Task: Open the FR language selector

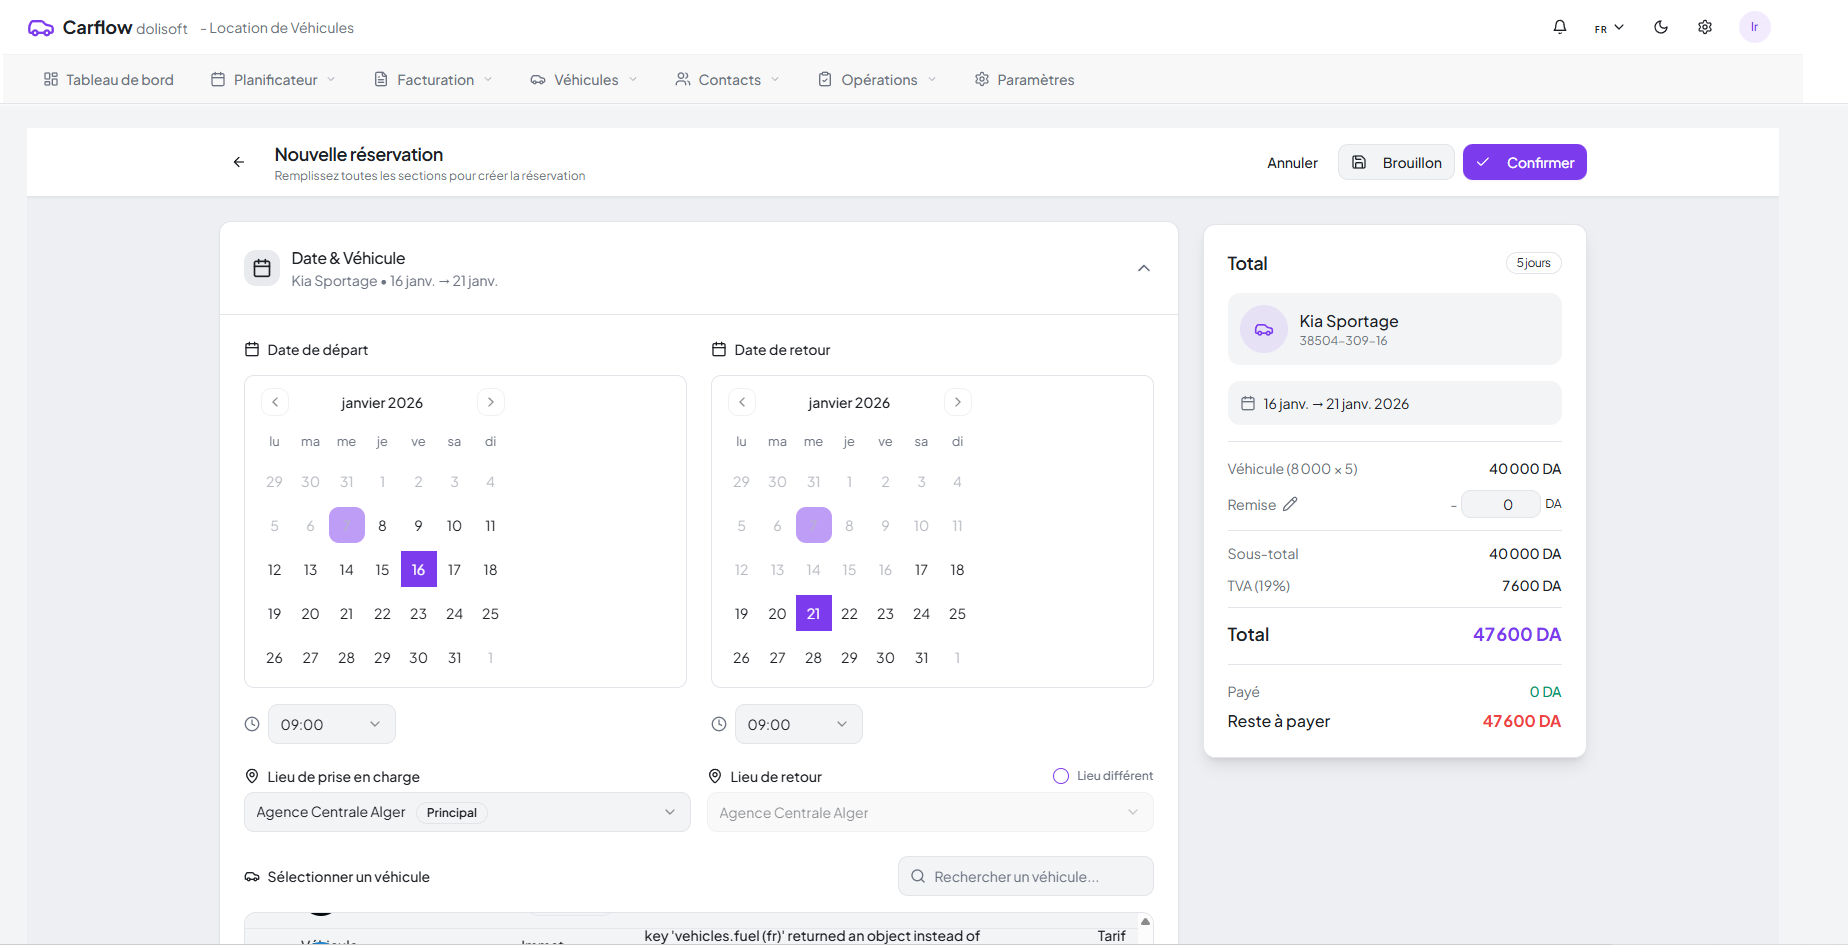Action: click(1608, 28)
